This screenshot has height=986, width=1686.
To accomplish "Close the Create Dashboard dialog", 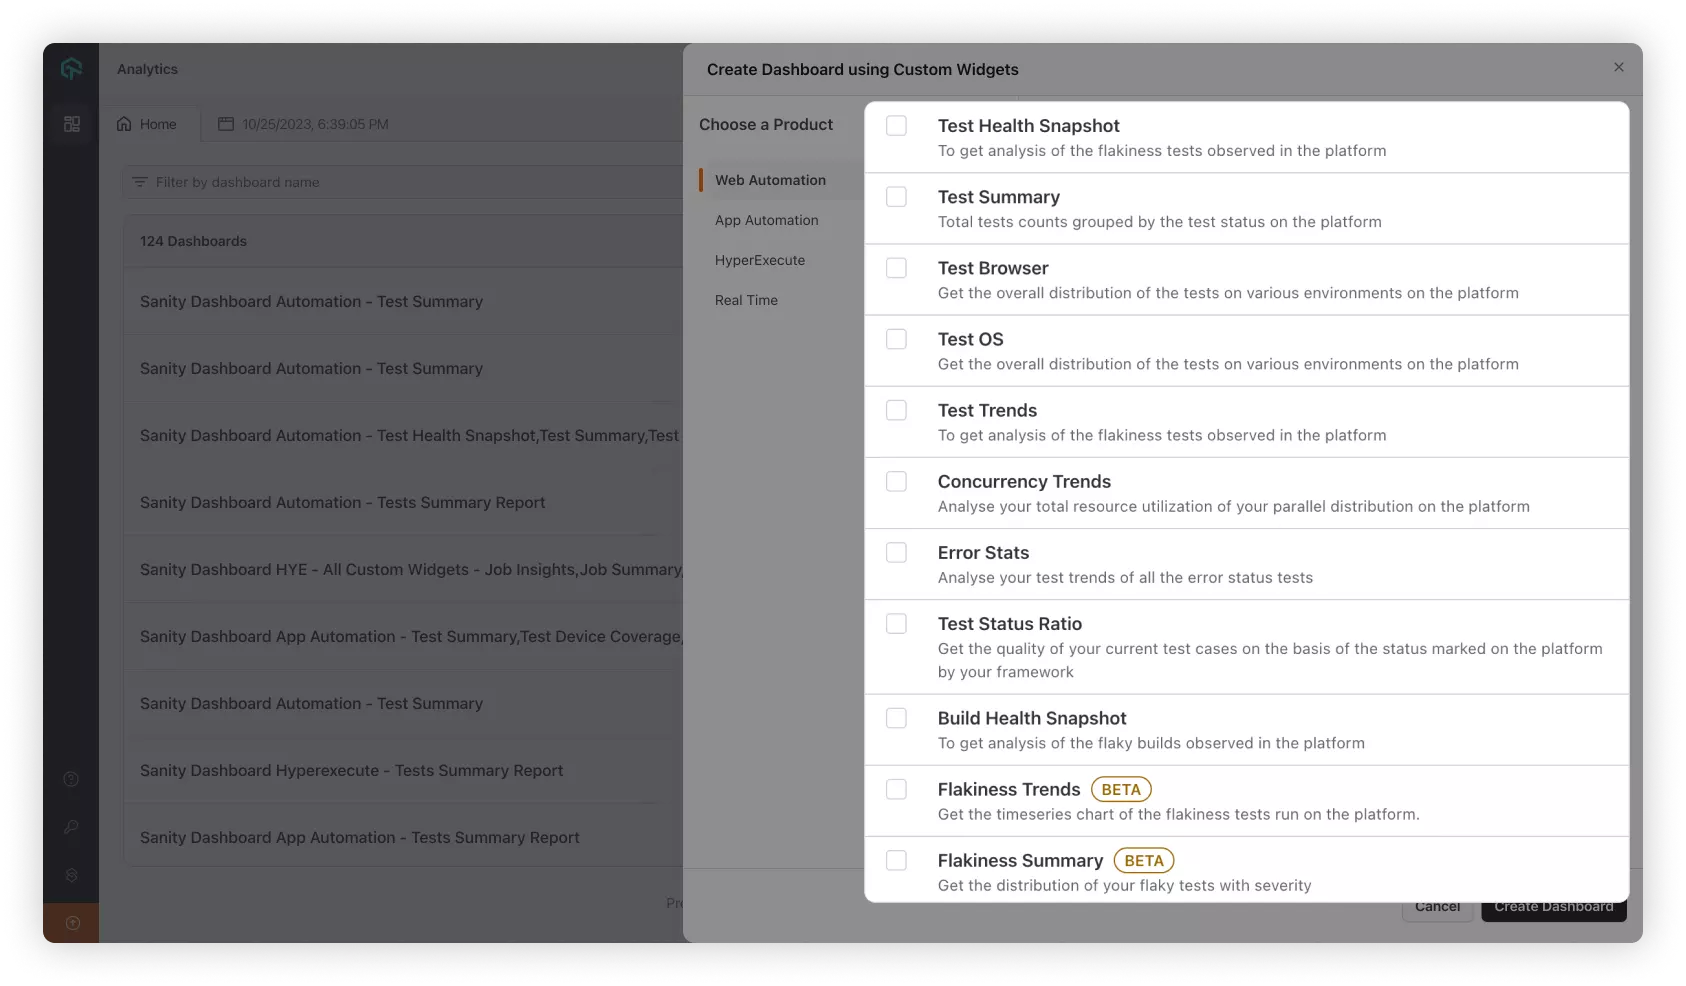I will point(1618,67).
